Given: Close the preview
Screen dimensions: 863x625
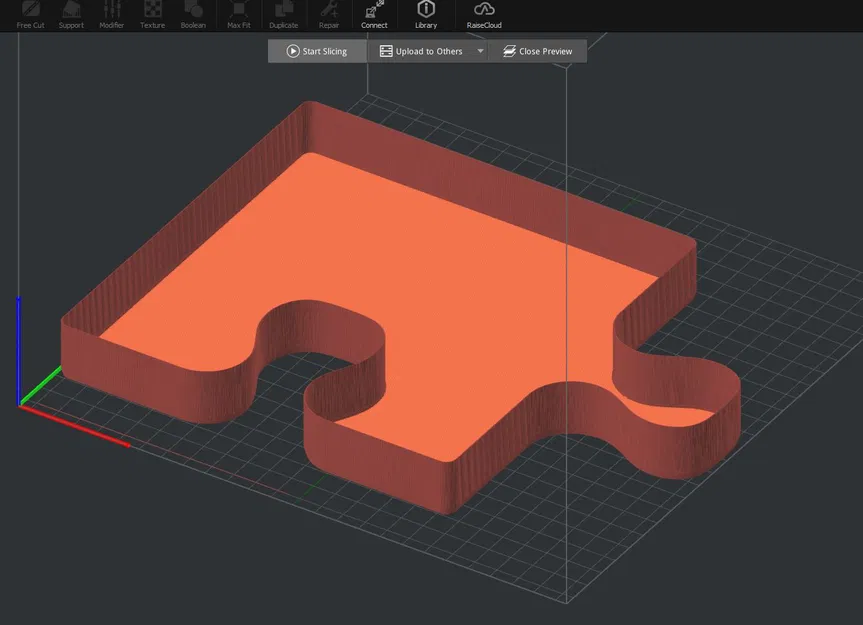Looking at the screenshot, I should (537, 51).
